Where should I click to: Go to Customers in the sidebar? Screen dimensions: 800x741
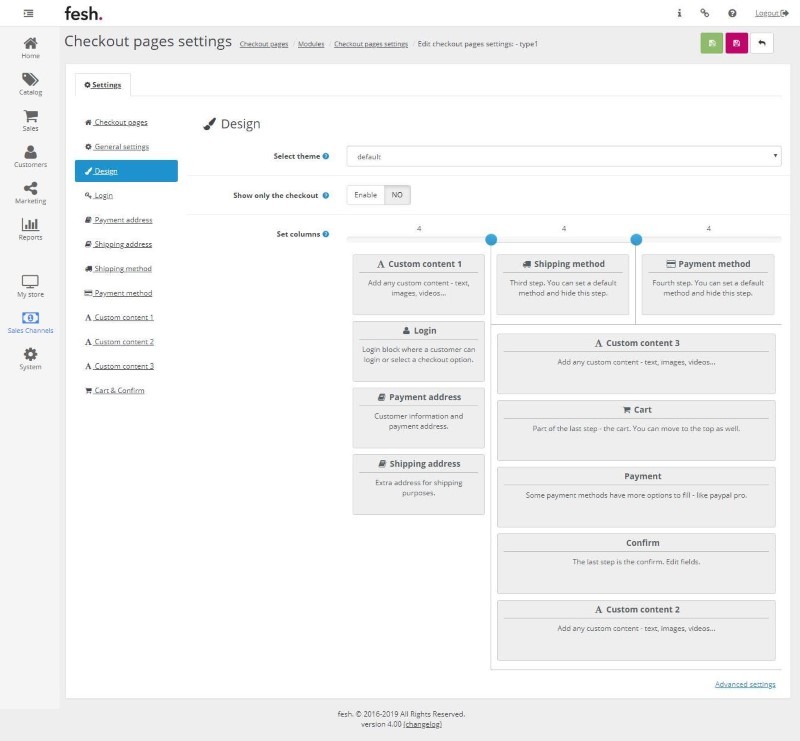point(30,156)
